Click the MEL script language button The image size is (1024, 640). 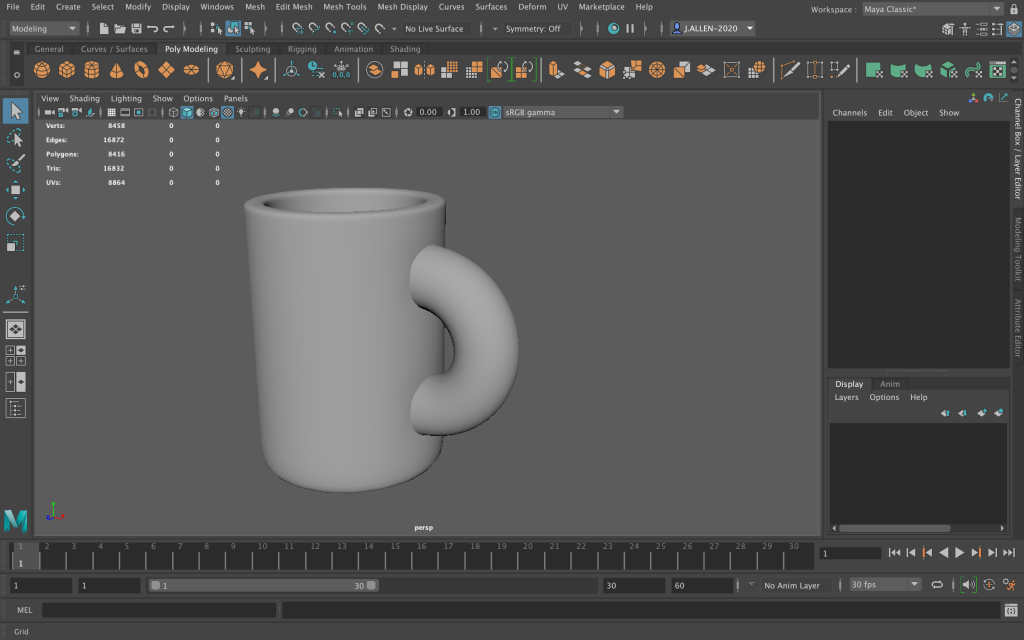pyautogui.click(x=25, y=610)
